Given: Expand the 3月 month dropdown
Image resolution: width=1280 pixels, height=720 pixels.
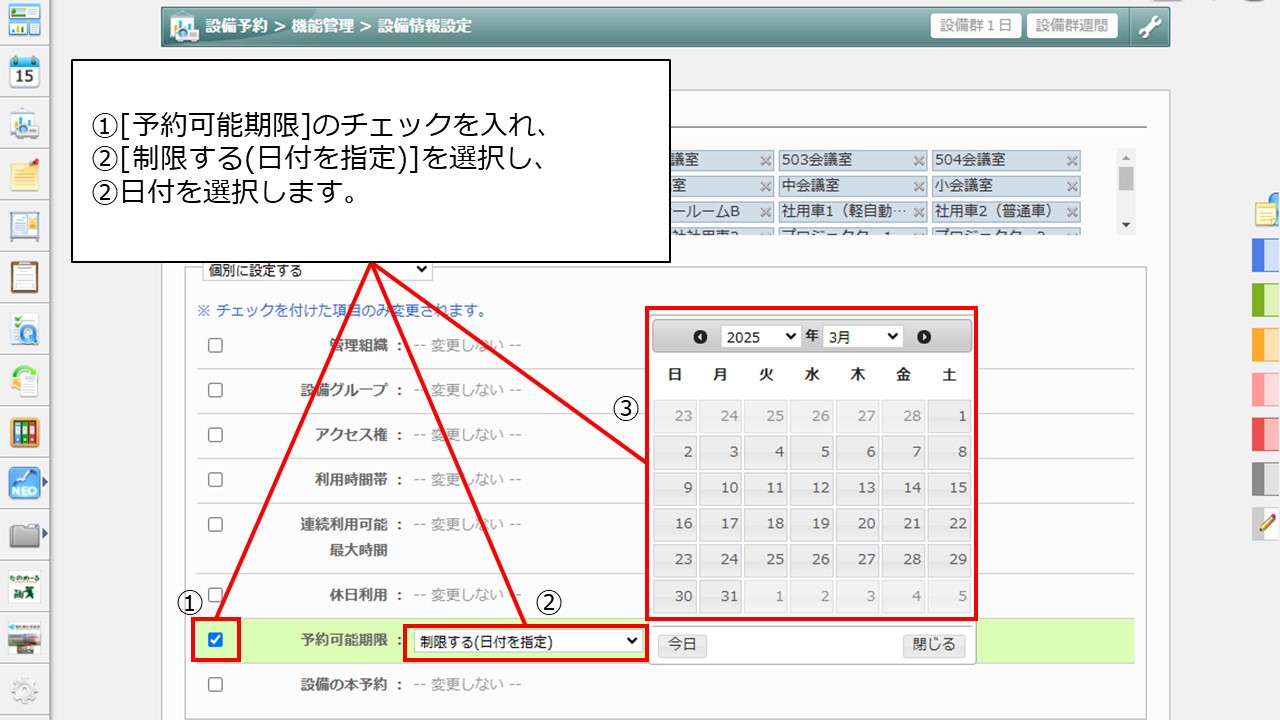Looking at the screenshot, I should click(x=862, y=337).
